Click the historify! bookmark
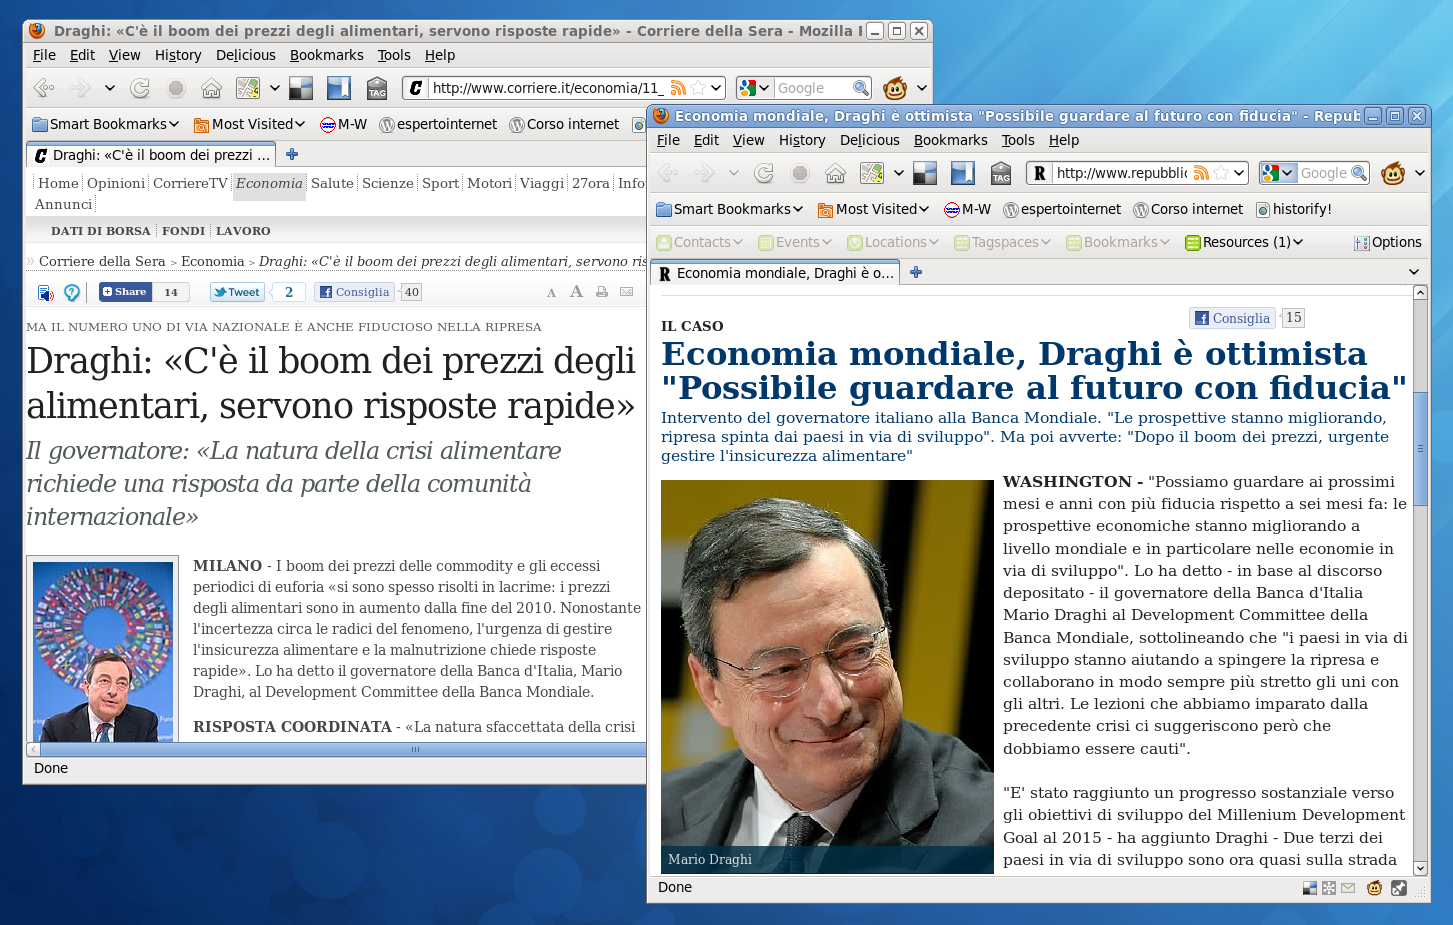Viewport: 1453px width, 925px height. 1293,209
